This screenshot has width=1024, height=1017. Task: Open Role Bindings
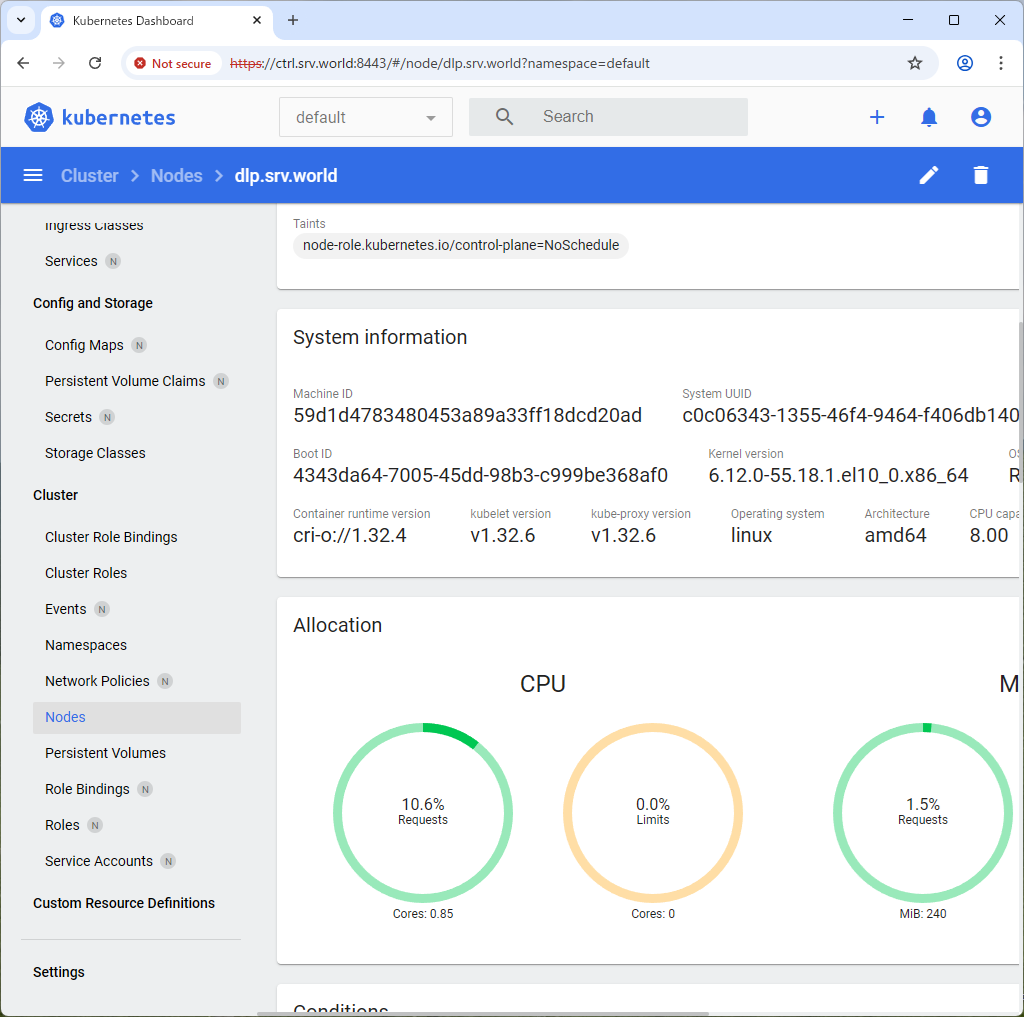click(88, 789)
